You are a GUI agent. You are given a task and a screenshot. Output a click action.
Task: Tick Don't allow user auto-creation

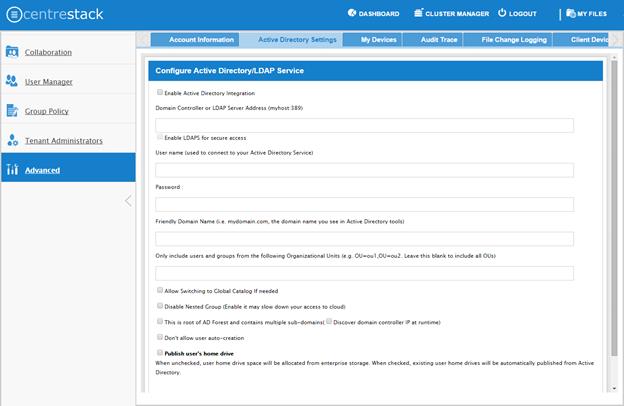160,338
